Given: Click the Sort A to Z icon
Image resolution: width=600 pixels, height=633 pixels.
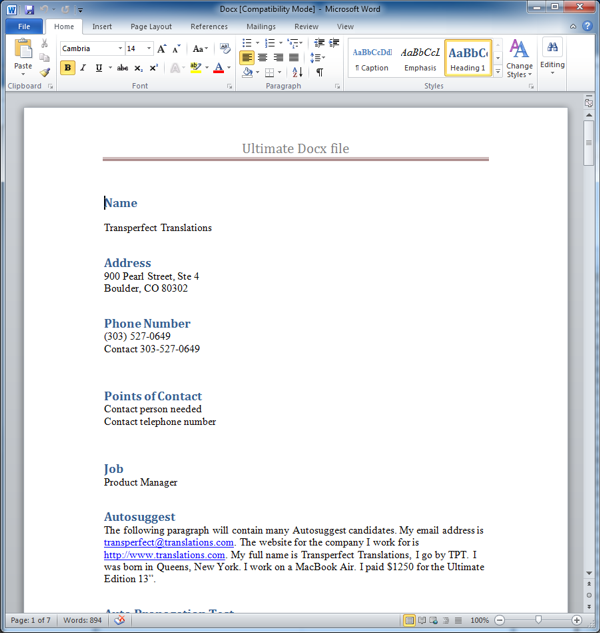Looking at the screenshot, I should [x=298, y=72].
